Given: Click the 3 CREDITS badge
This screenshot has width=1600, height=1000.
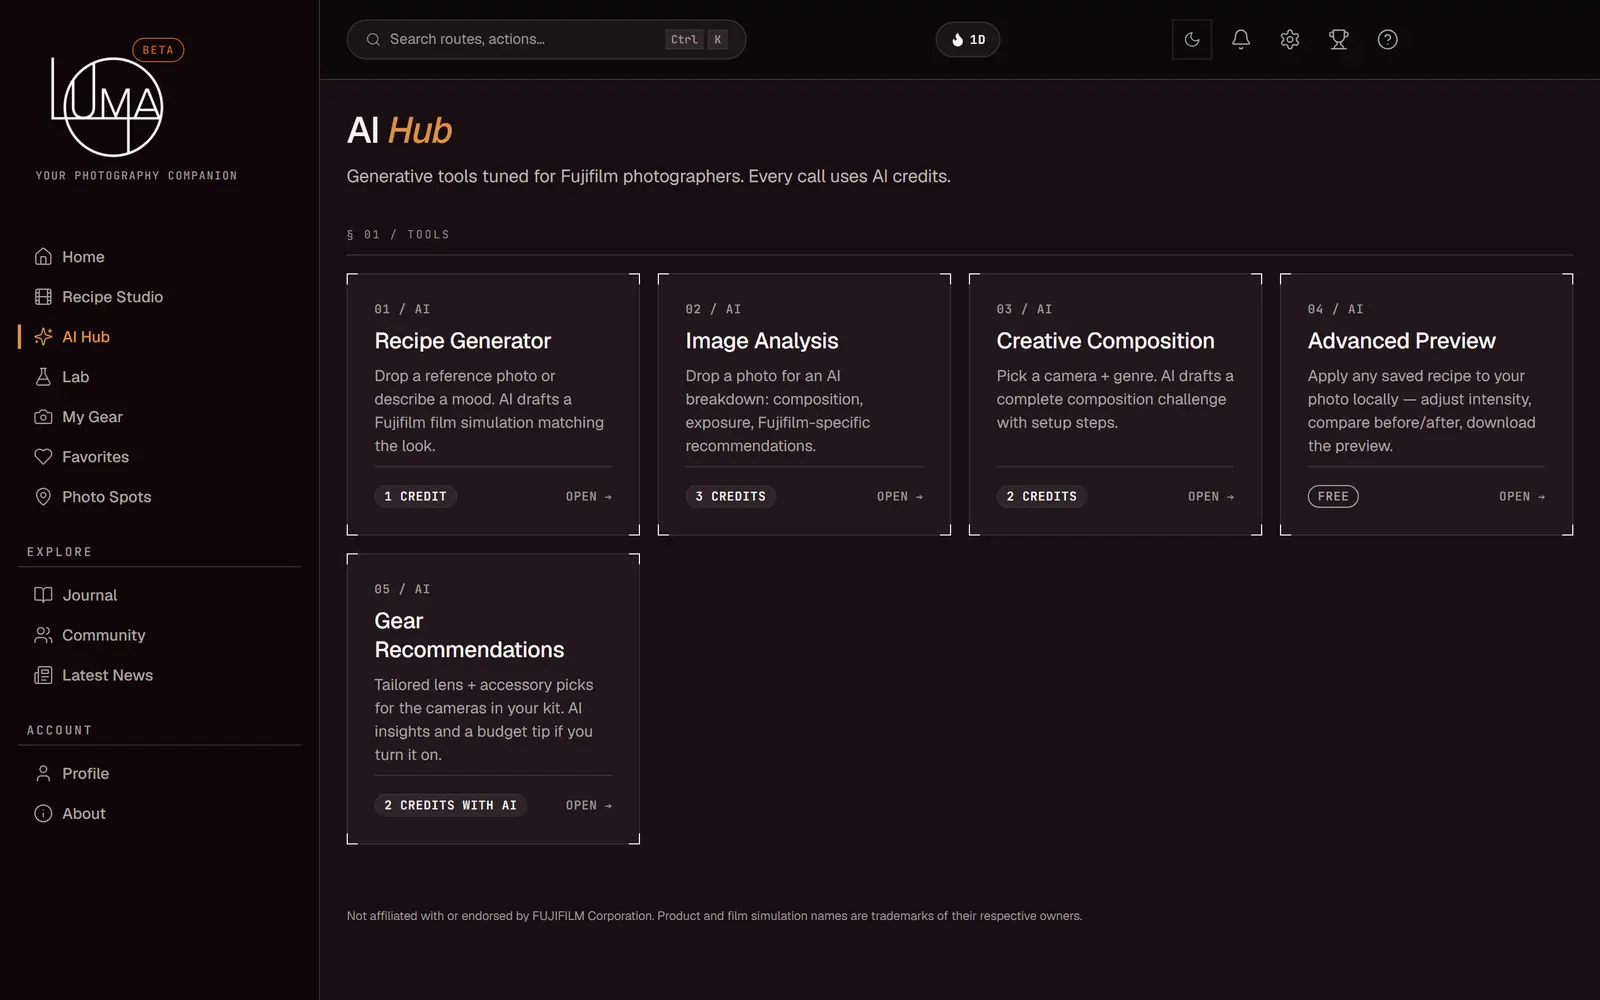Looking at the screenshot, I should click(731, 497).
